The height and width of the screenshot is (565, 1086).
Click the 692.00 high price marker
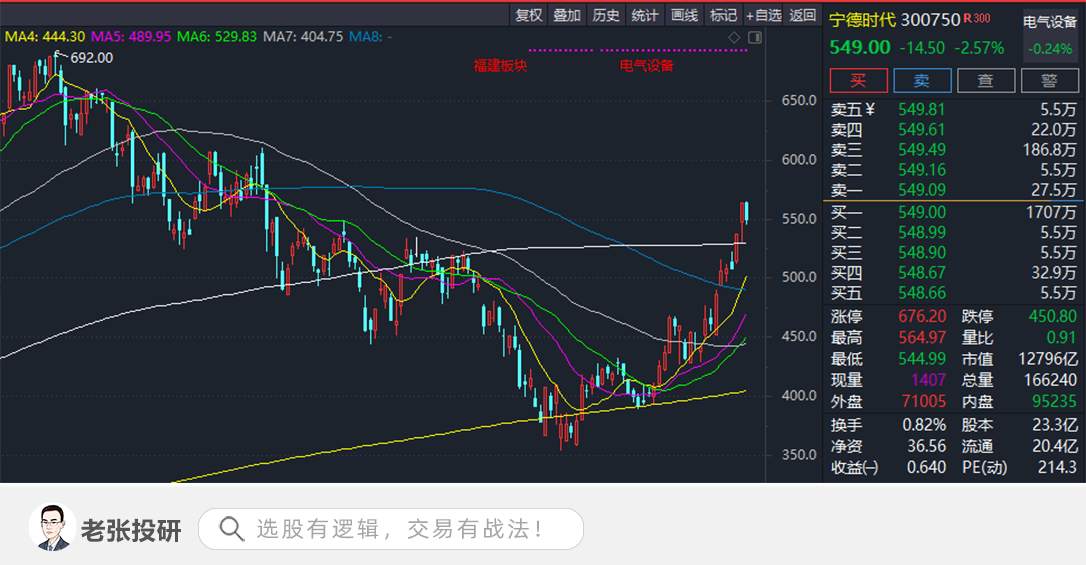(91, 58)
